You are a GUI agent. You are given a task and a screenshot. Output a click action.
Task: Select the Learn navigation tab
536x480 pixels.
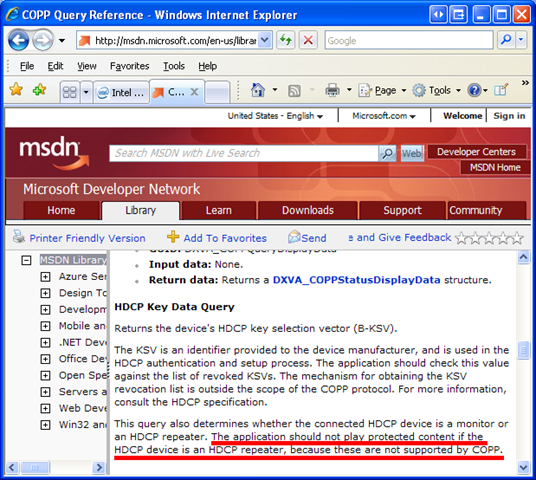(x=219, y=210)
